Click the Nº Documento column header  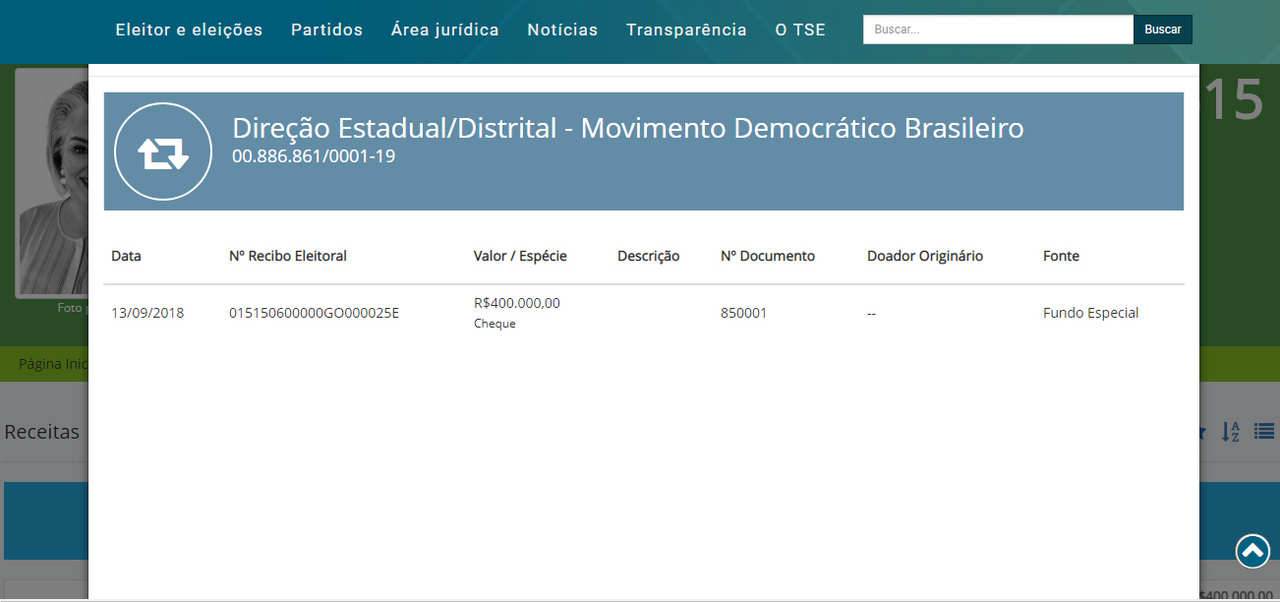(768, 256)
